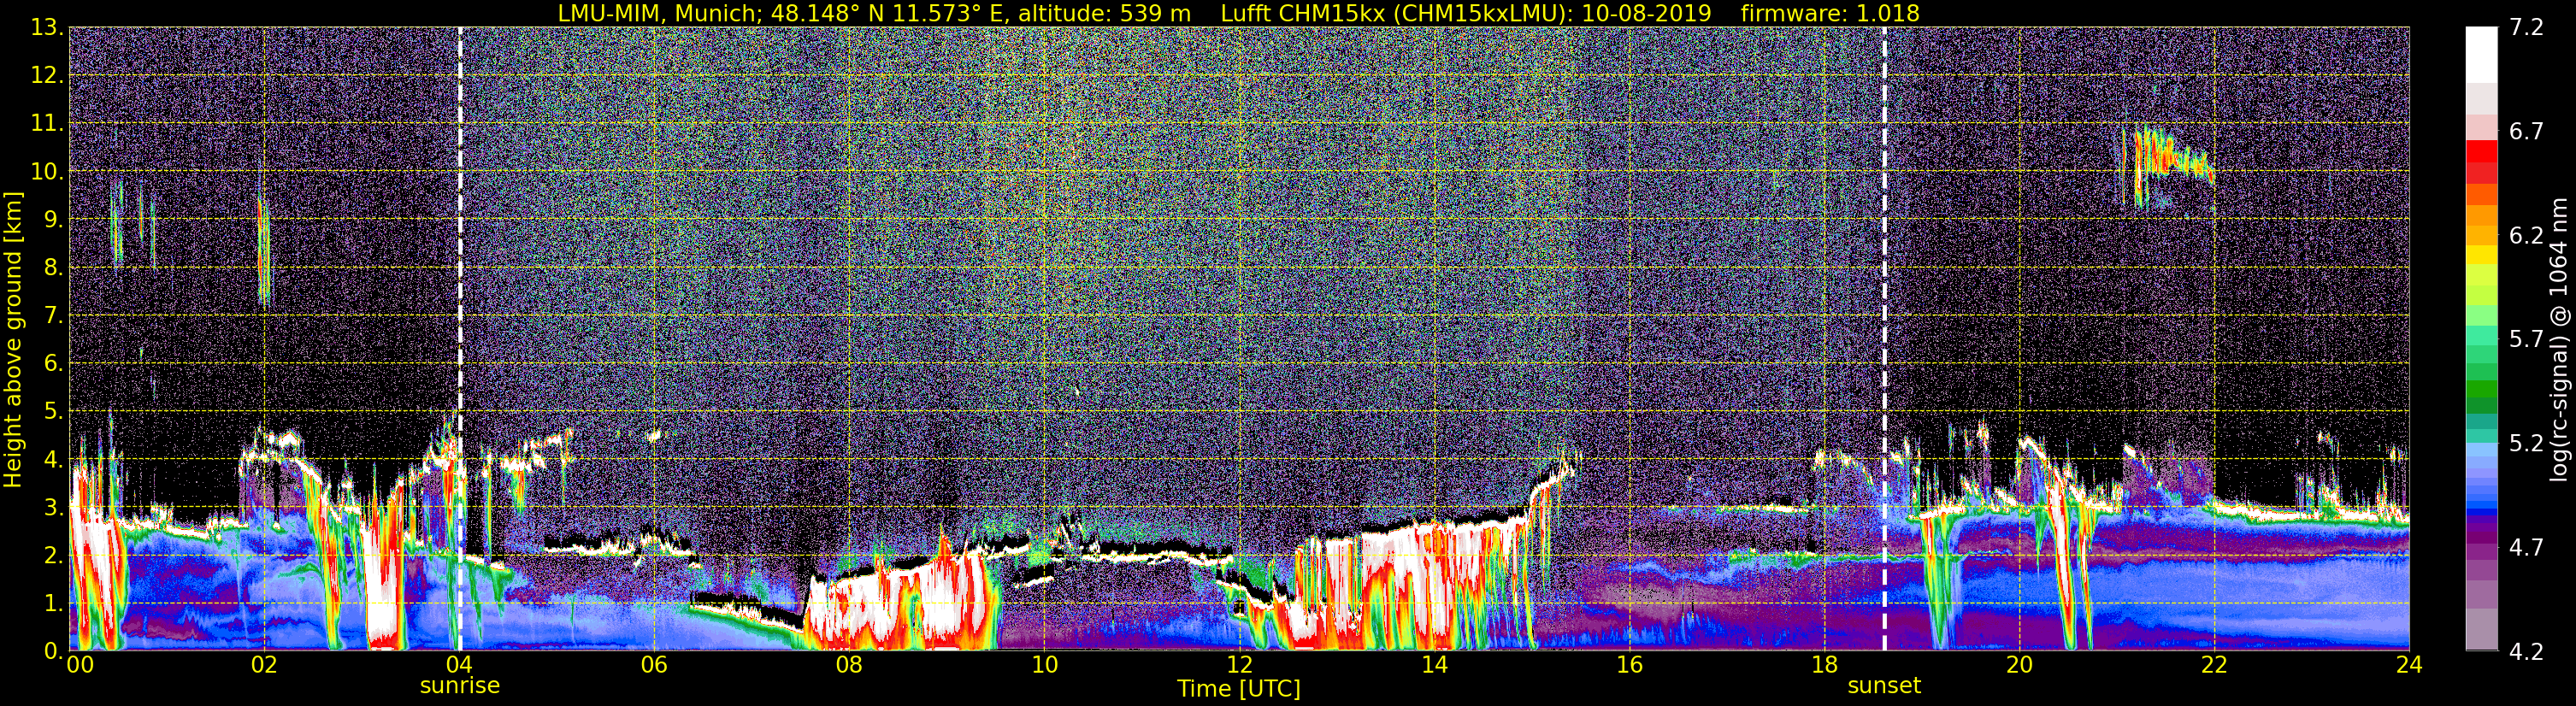The height and width of the screenshot is (706, 2576).
Task: Click the y-axis tick label '2.'
Action: [x=53, y=556]
